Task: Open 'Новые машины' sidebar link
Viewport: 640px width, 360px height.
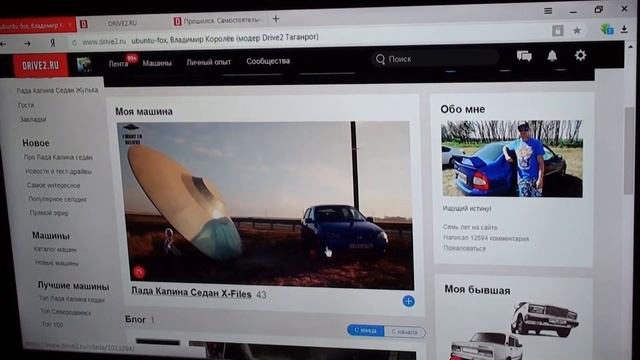Action: coord(57,263)
